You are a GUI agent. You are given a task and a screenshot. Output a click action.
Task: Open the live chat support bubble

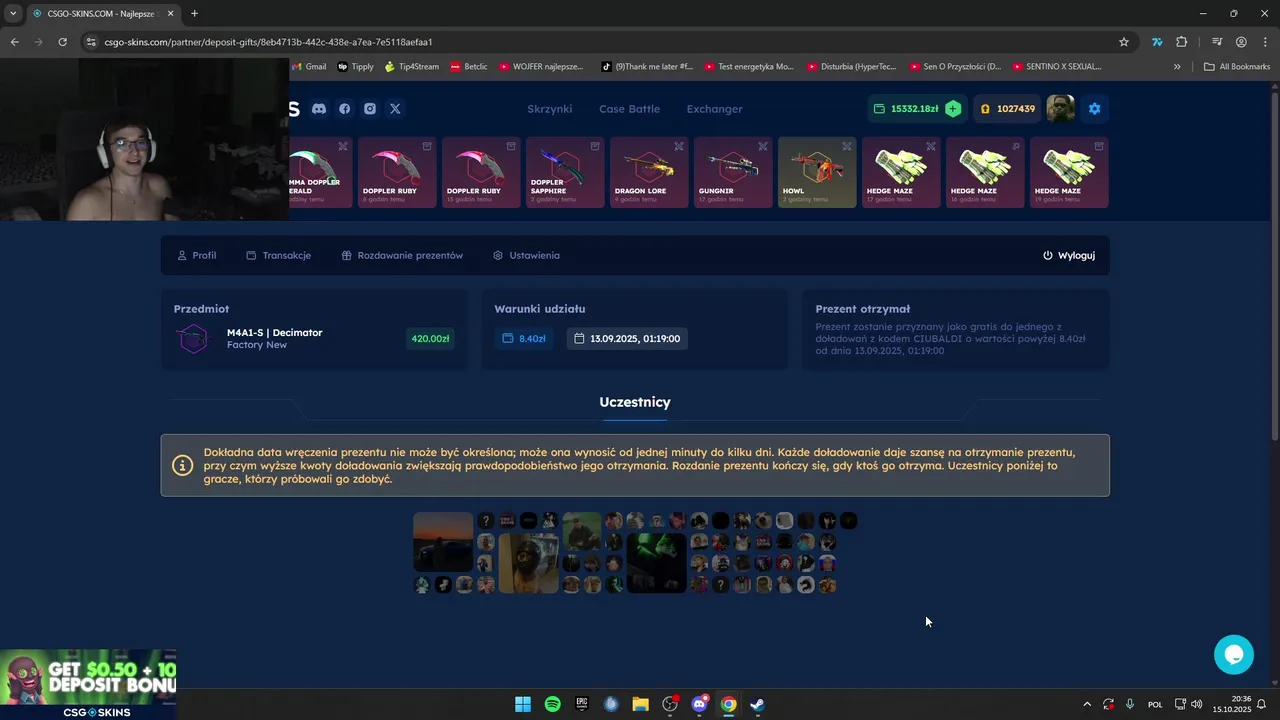(1233, 655)
